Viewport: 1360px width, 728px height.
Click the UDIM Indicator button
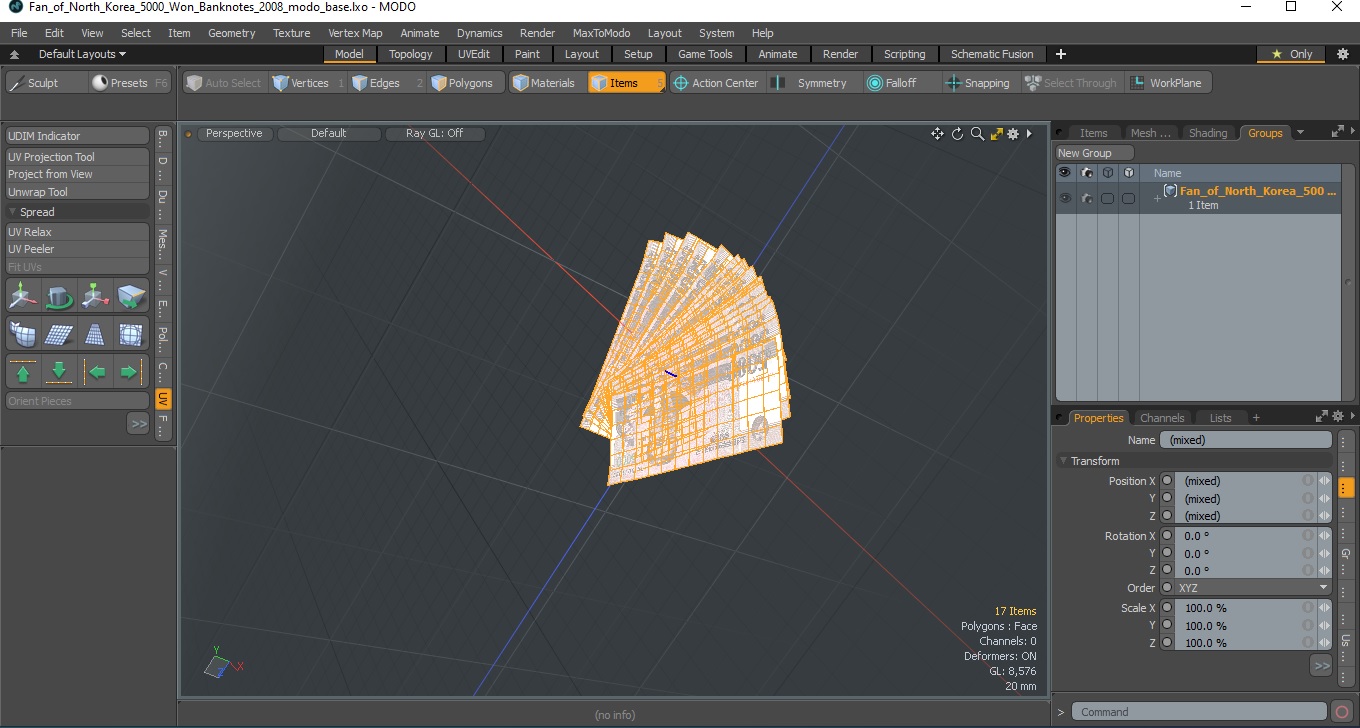pyautogui.click(x=78, y=136)
